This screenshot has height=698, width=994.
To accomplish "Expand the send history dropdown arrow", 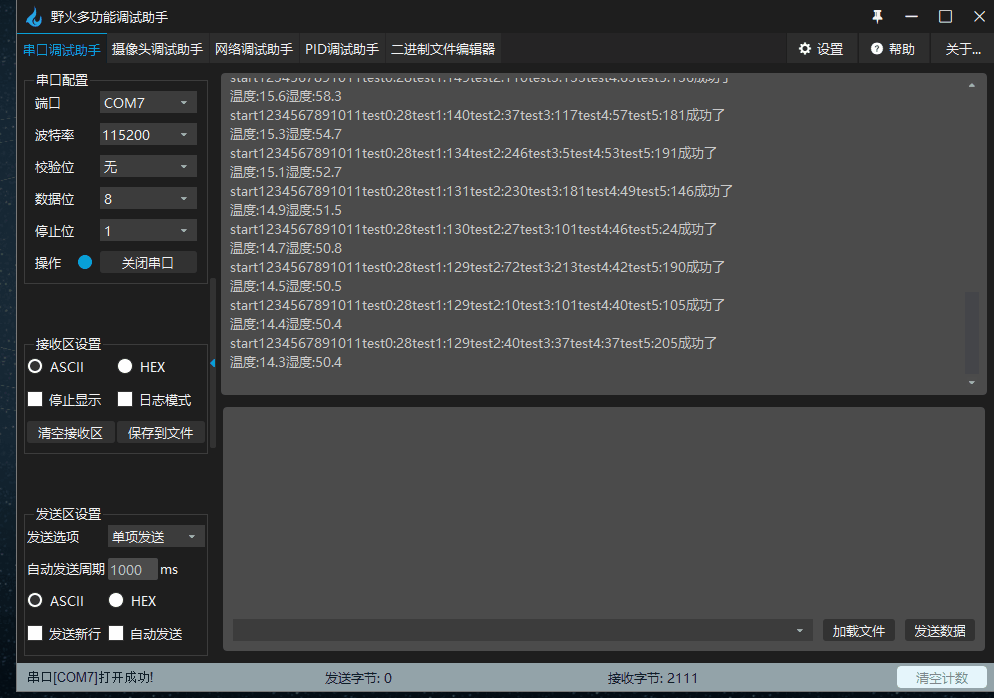I will click(799, 631).
